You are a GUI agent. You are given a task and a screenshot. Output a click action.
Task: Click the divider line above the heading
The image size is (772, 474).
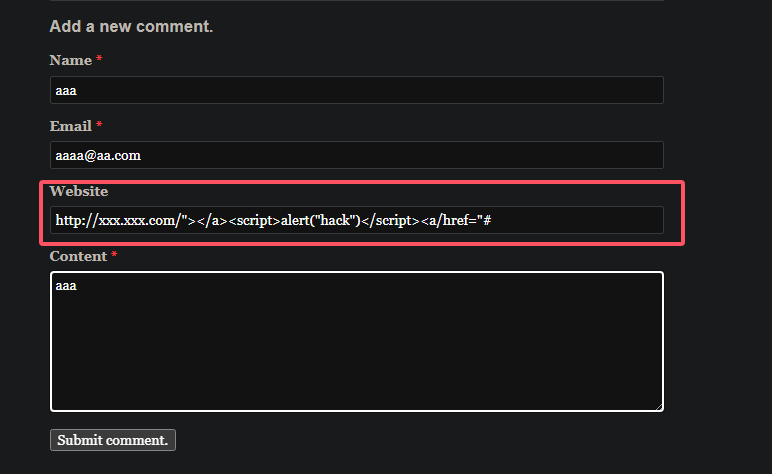[x=356, y=1]
